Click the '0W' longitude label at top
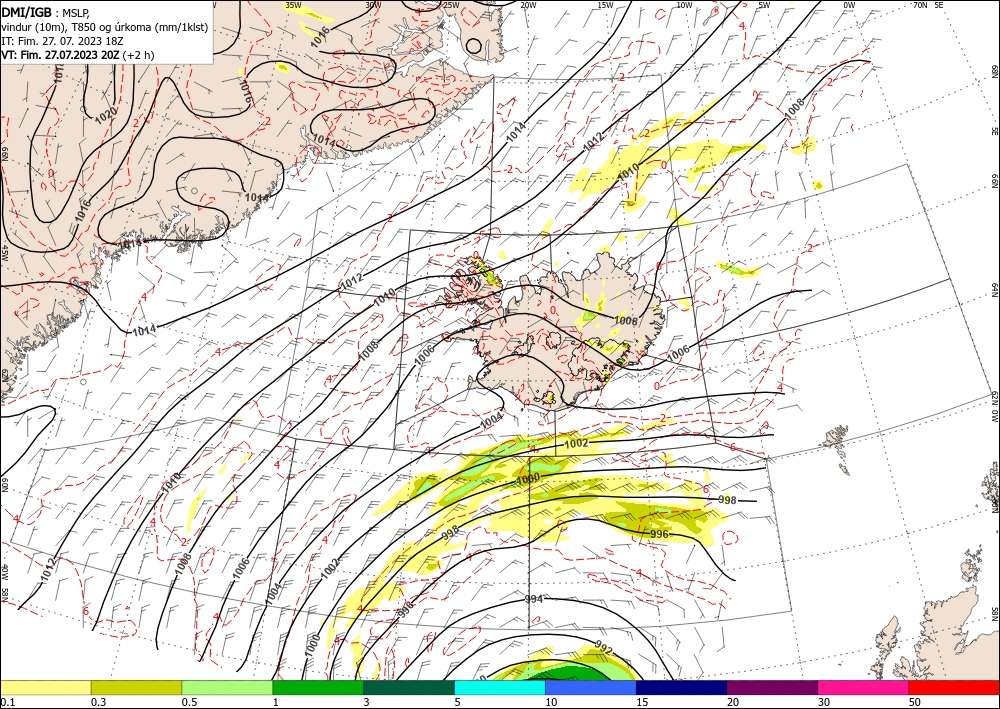The height and width of the screenshot is (709, 1000). coord(849,5)
